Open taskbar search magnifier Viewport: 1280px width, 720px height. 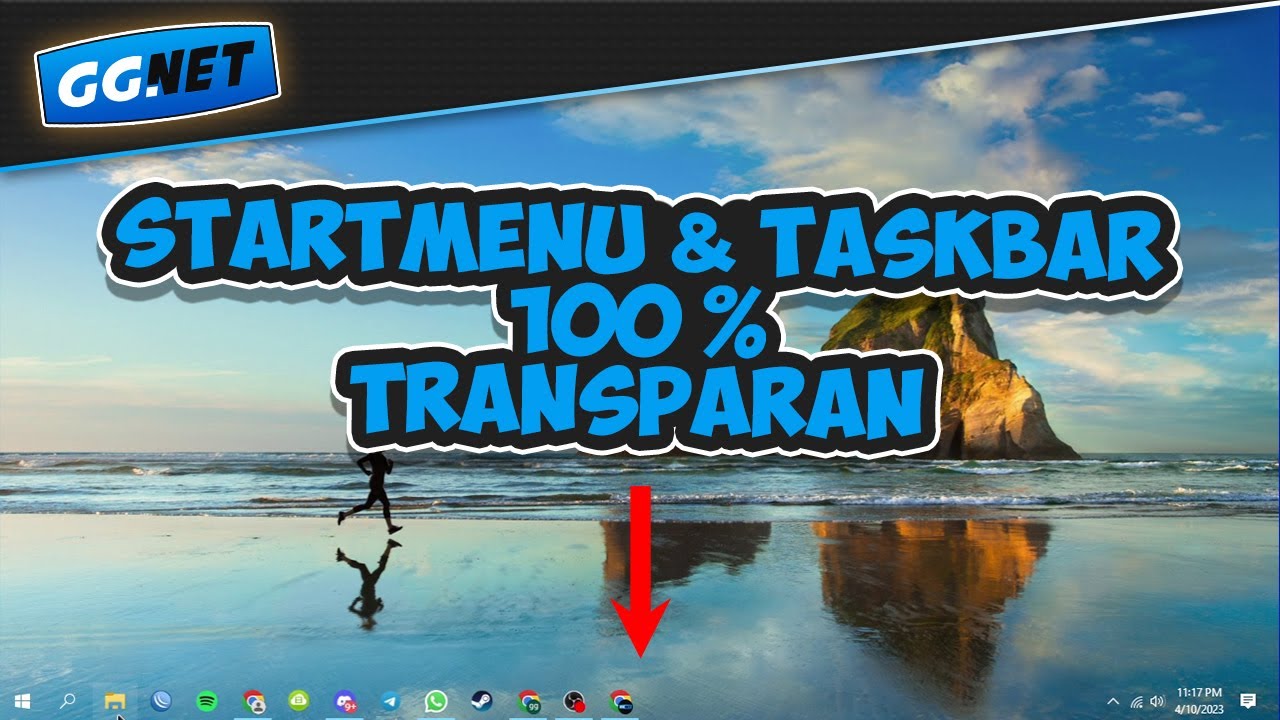[68, 701]
